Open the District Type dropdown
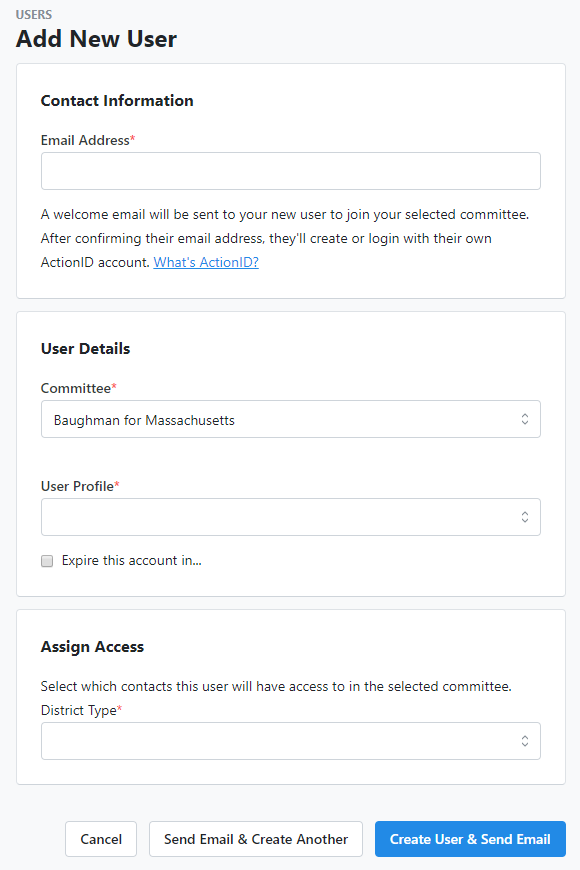Viewport: 580px width, 870px height. coord(290,741)
